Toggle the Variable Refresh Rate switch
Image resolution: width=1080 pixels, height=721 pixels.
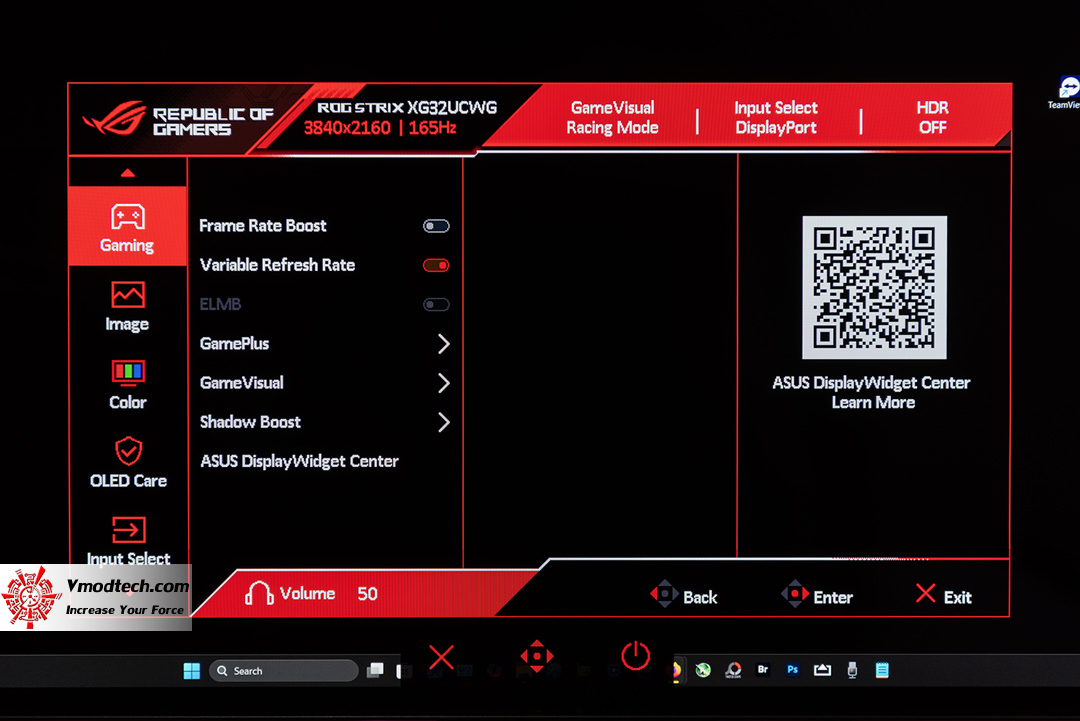tap(436, 265)
